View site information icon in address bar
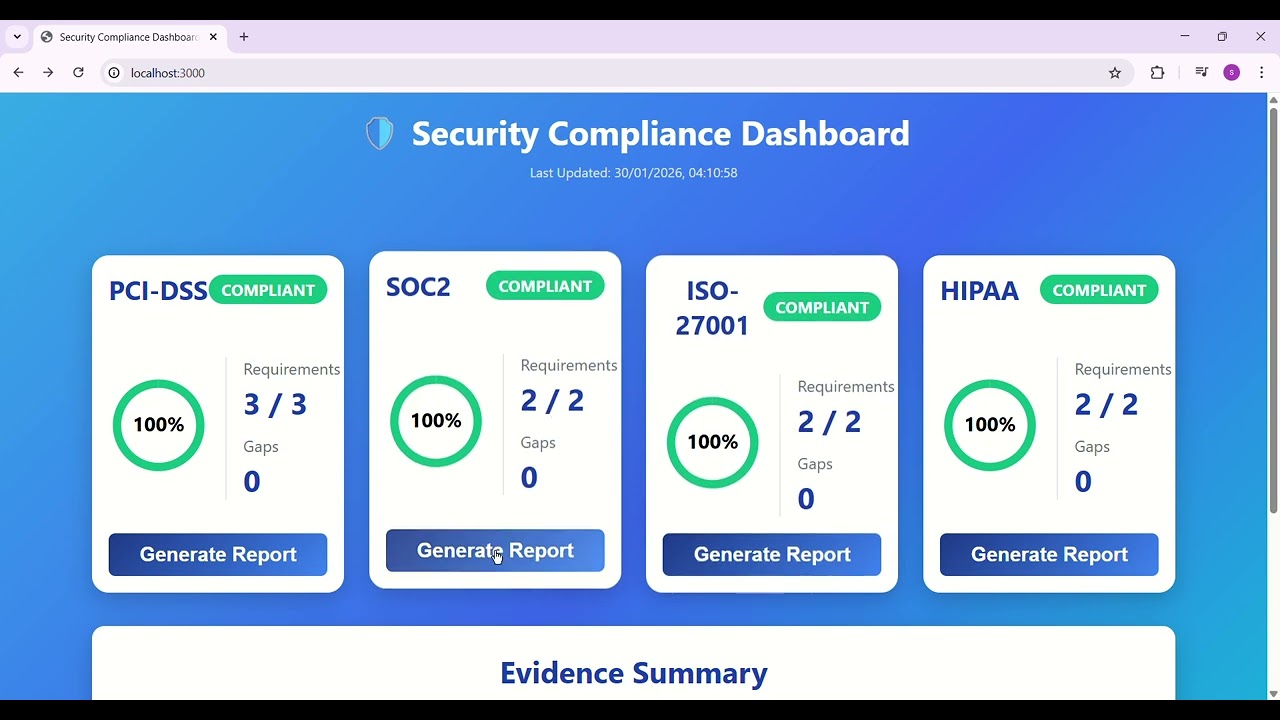This screenshot has height=720, width=1280. 114,73
